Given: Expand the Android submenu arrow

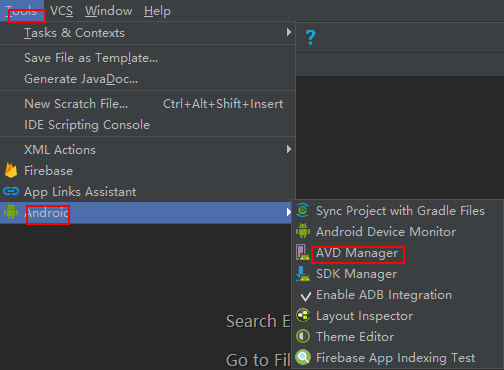Looking at the screenshot, I should pos(289,212).
